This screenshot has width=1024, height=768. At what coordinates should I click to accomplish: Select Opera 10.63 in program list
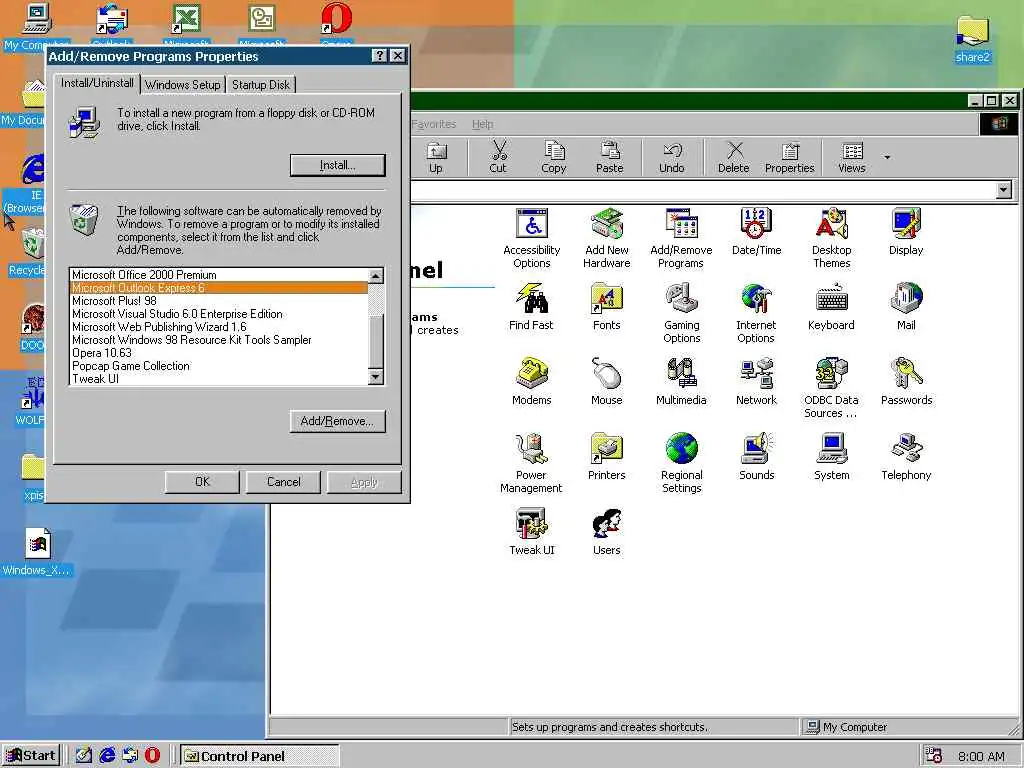point(218,353)
